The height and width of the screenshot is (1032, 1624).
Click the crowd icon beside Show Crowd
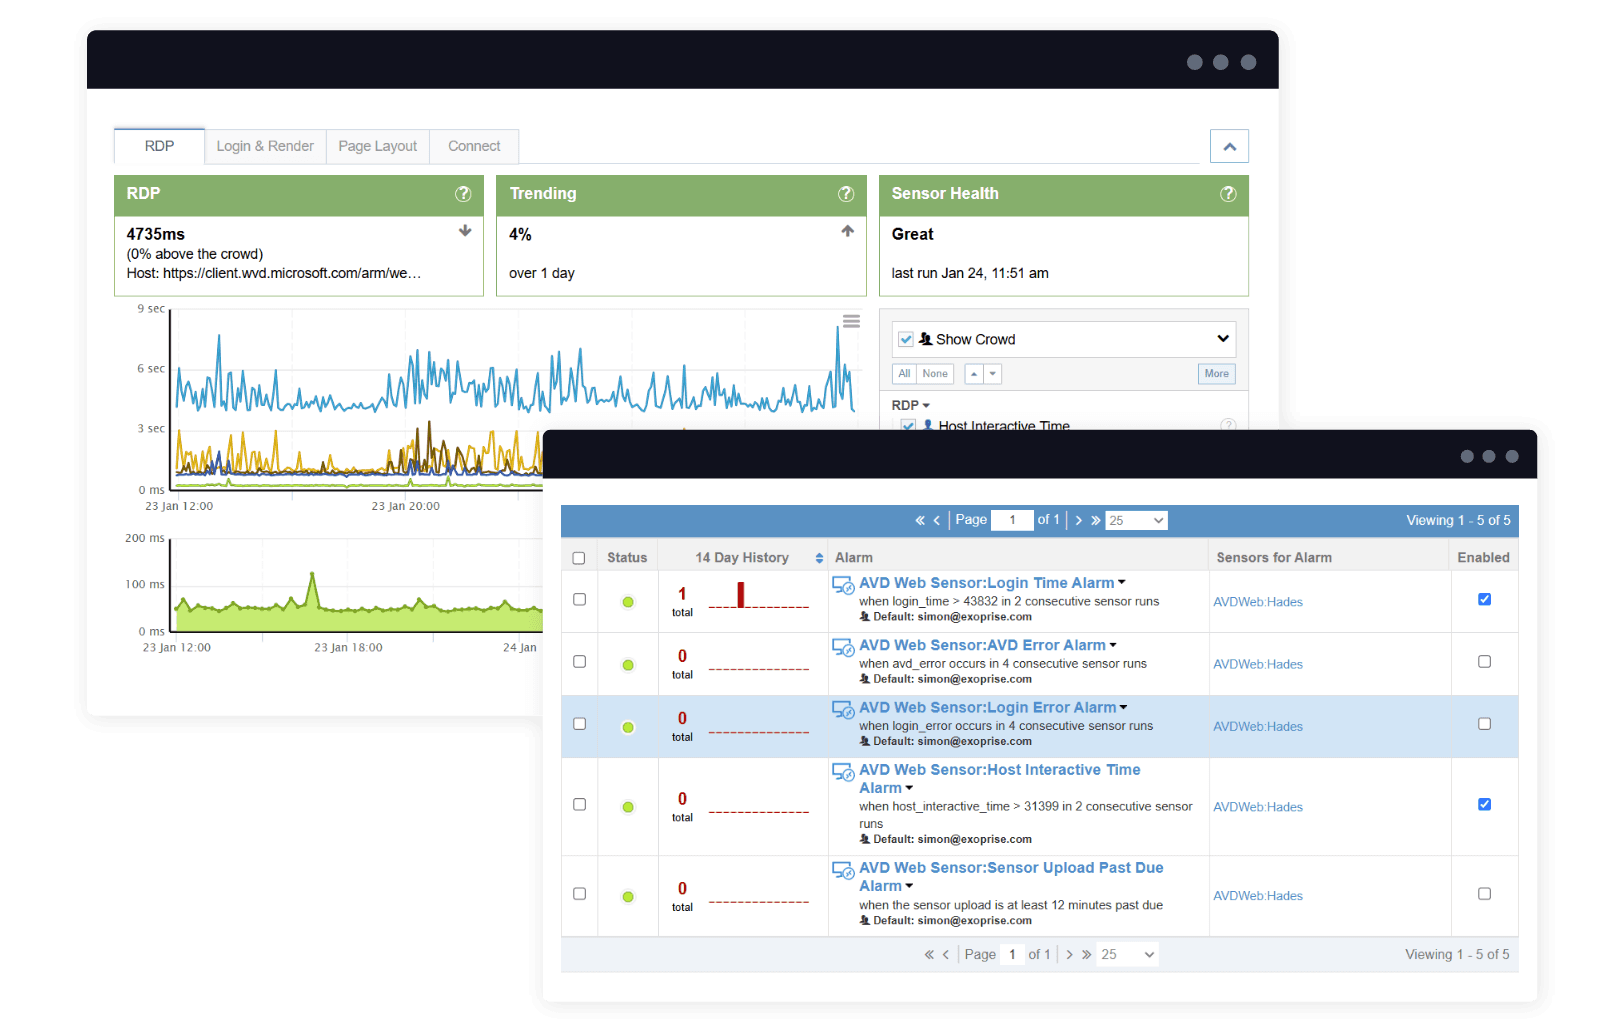click(x=925, y=339)
